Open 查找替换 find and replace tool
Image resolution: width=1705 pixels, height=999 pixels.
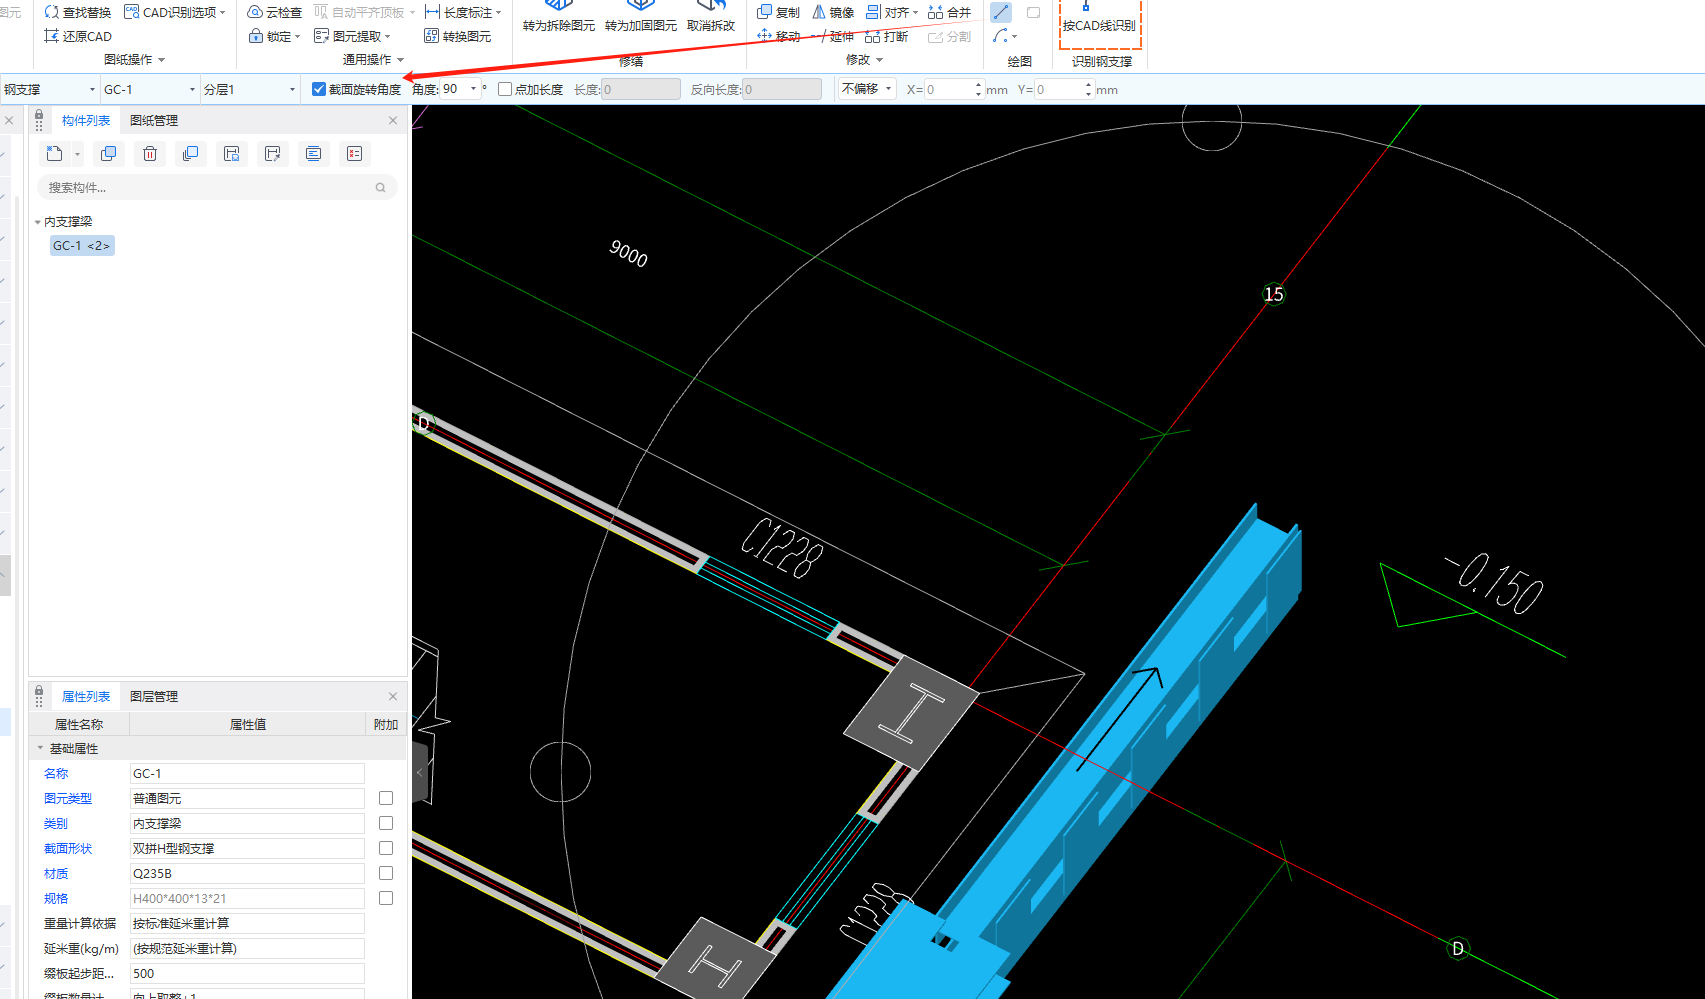point(77,12)
